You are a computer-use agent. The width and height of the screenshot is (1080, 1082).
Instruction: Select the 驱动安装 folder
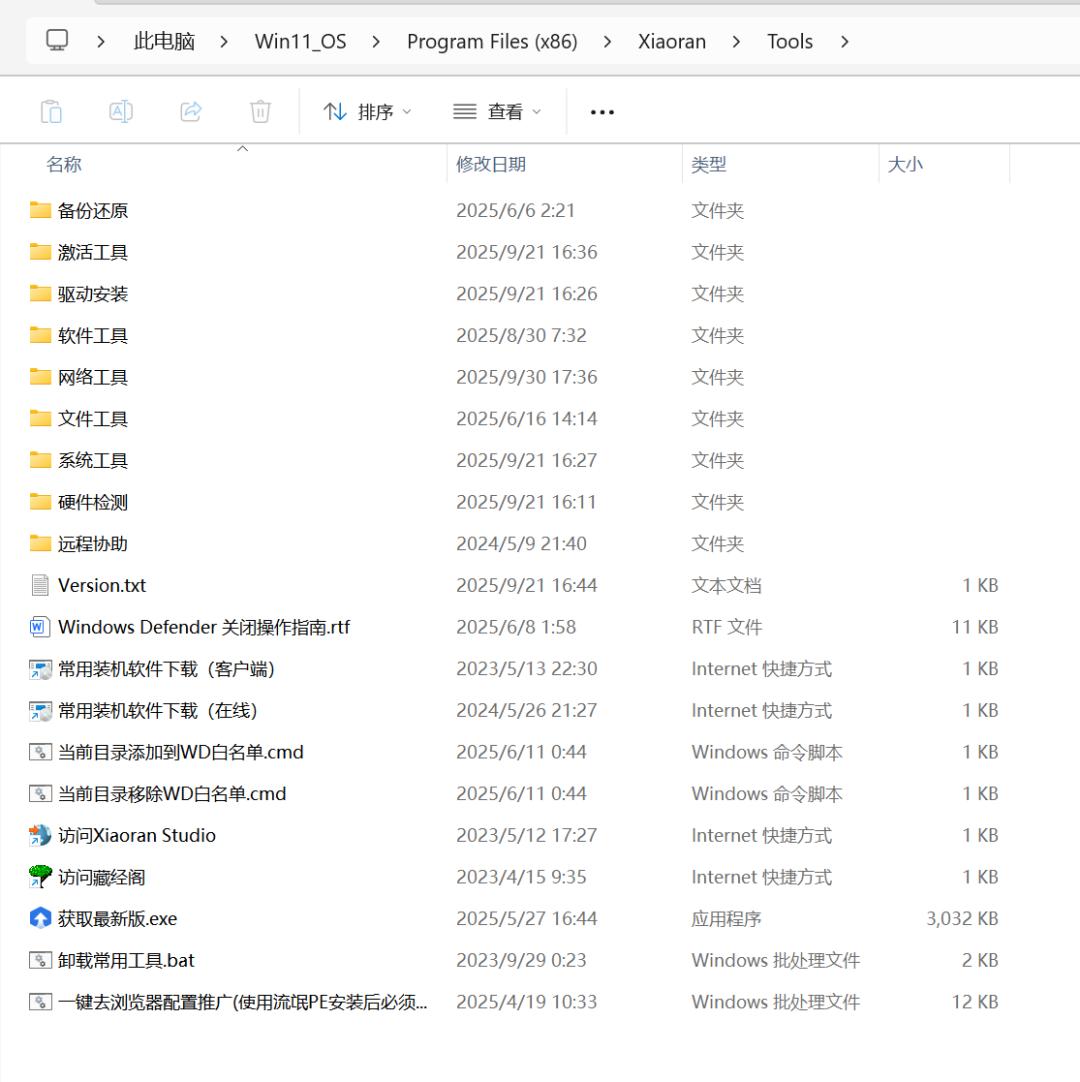(x=94, y=294)
